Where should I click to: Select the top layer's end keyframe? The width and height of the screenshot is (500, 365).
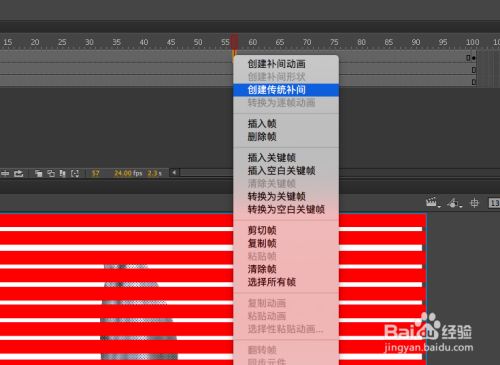coord(474,58)
